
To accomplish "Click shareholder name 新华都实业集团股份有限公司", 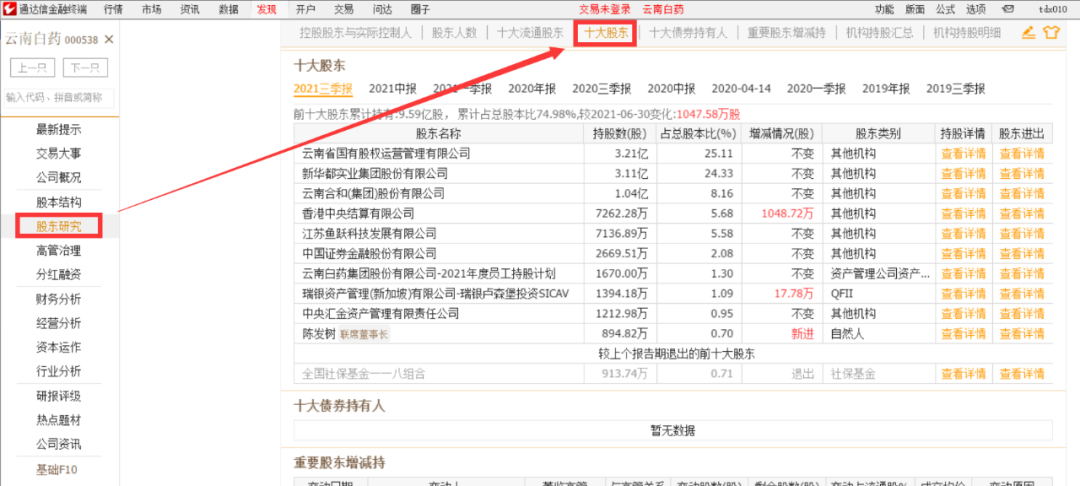I will [x=375, y=173].
